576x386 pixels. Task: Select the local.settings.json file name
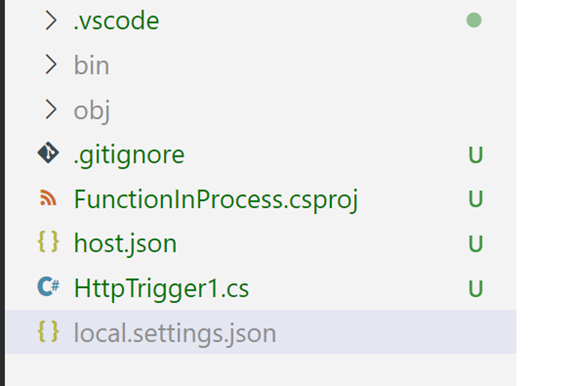pos(175,334)
